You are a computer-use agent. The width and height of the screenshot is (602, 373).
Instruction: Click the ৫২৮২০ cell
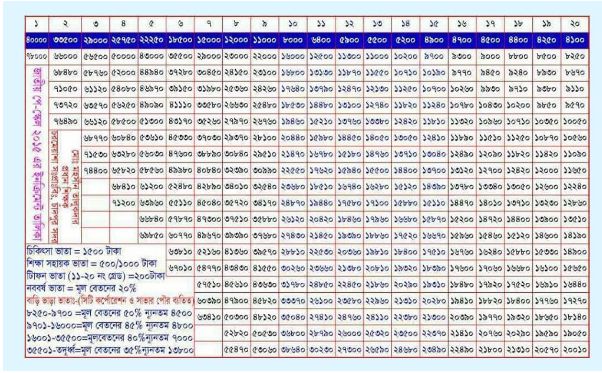click(x=236, y=333)
